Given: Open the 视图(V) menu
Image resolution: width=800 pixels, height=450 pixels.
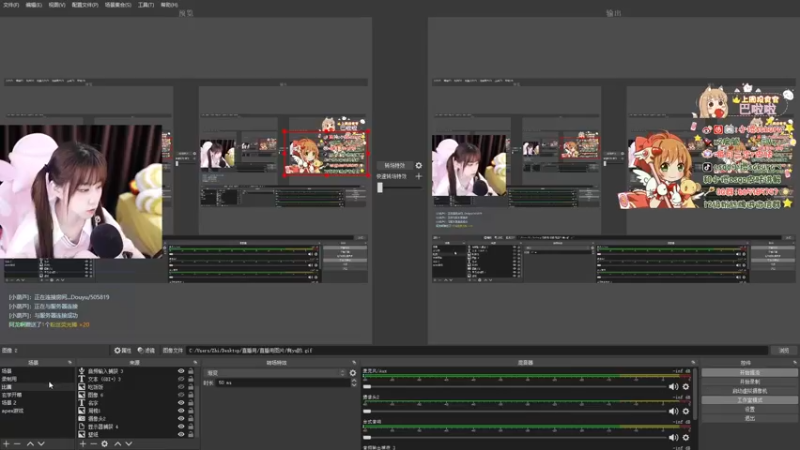Looking at the screenshot, I should click(x=57, y=5).
